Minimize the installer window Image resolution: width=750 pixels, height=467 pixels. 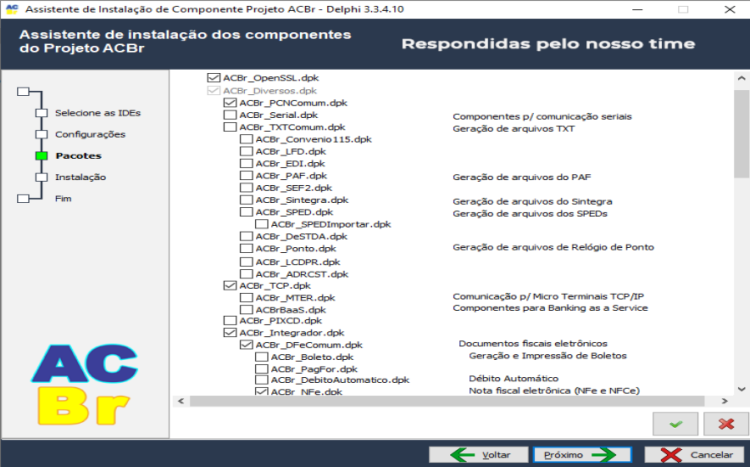(637, 10)
